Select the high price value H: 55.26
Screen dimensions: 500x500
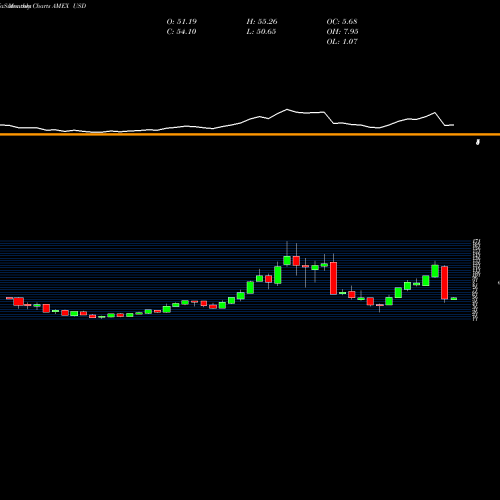pyautogui.click(x=262, y=21)
